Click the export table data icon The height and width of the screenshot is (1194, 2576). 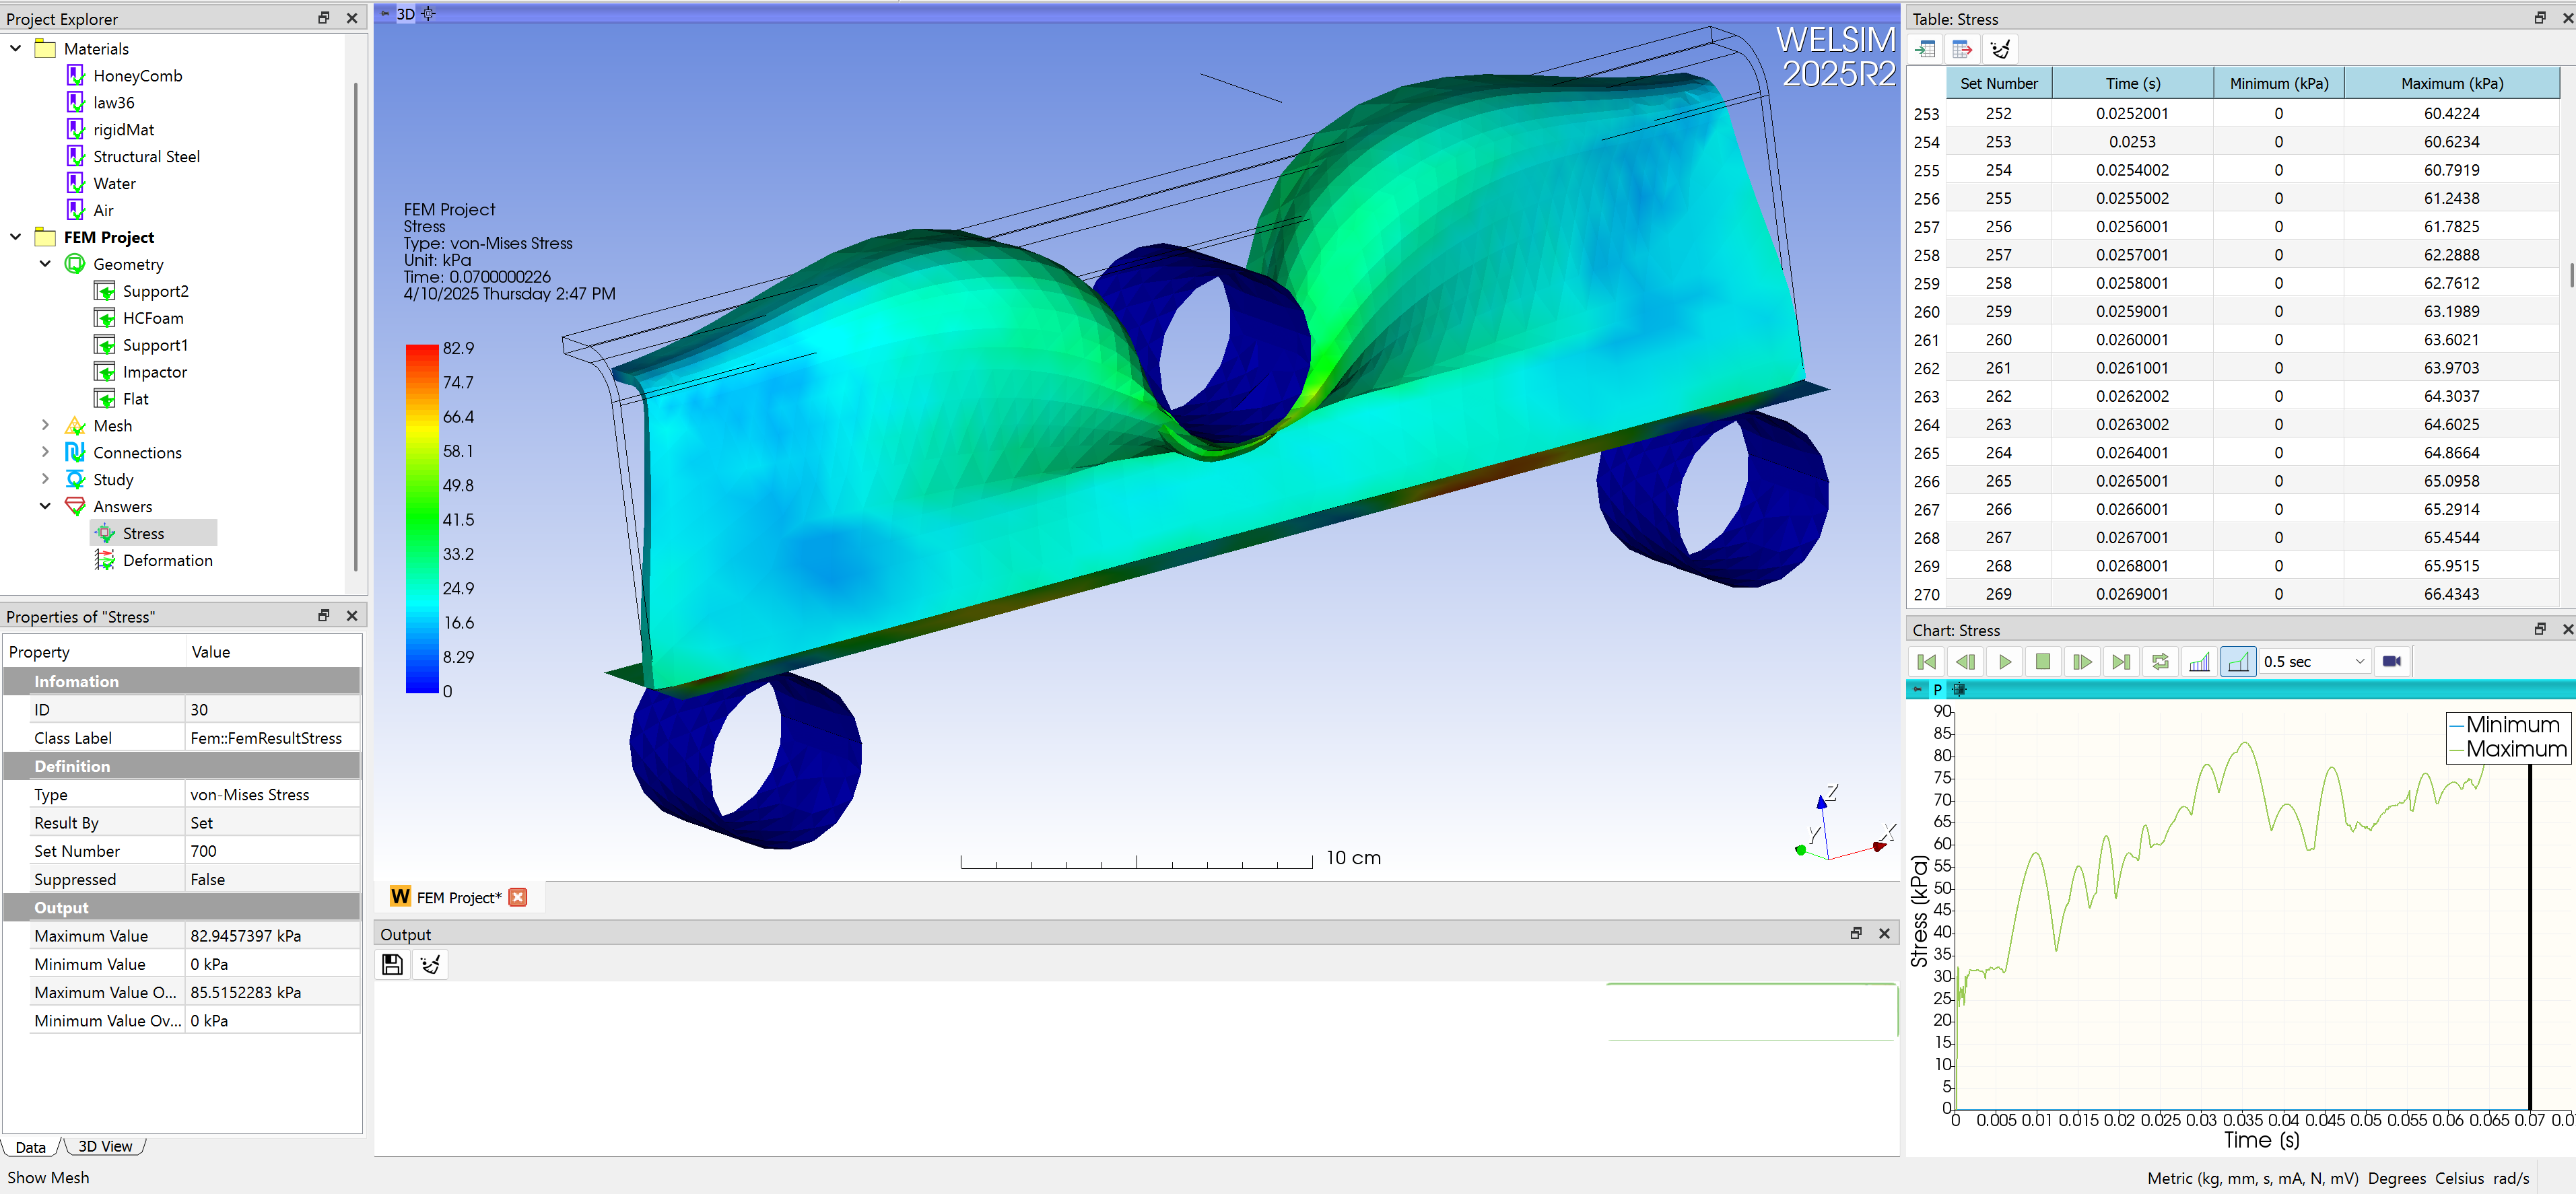point(1962,49)
